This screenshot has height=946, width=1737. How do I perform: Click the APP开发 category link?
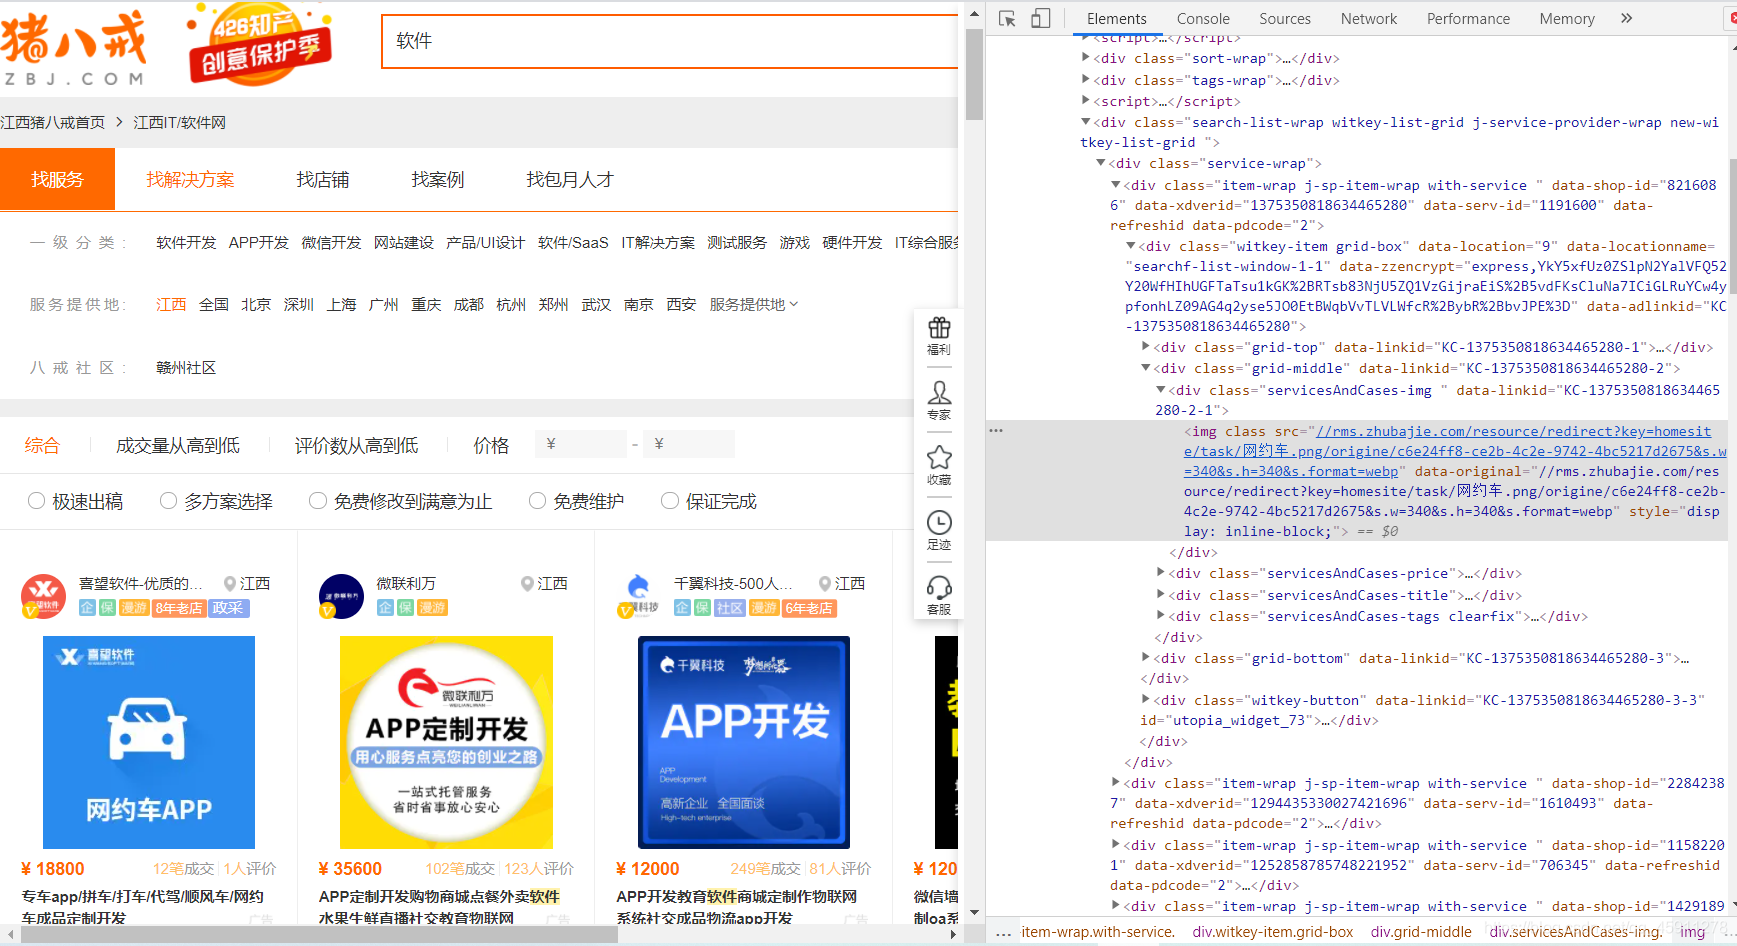click(259, 243)
